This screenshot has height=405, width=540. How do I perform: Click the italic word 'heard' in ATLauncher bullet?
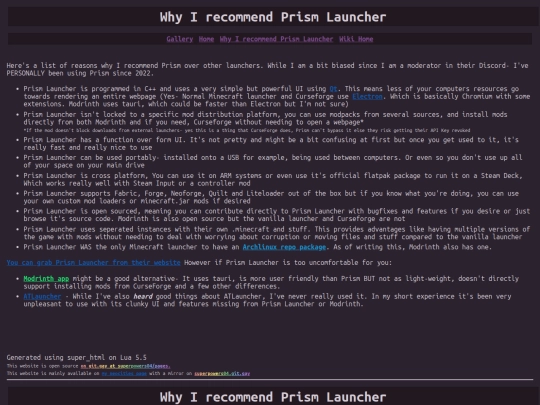coord(143,296)
